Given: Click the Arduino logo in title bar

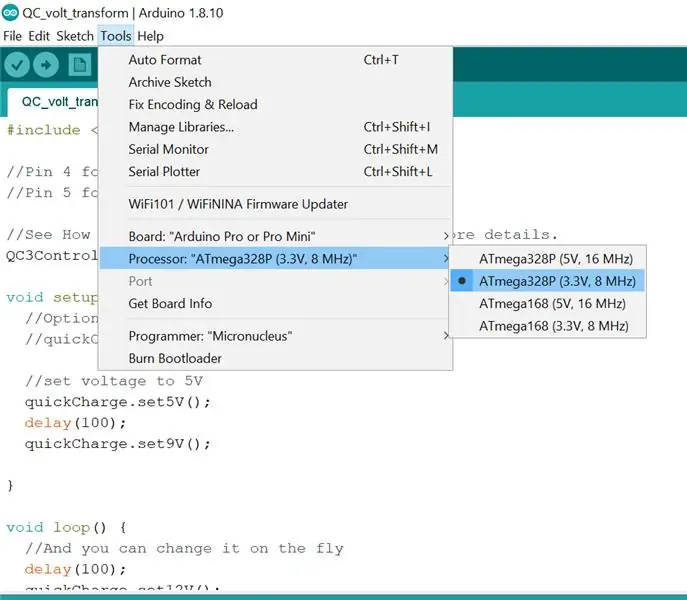Looking at the screenshot, I should [x=10, y=13].
